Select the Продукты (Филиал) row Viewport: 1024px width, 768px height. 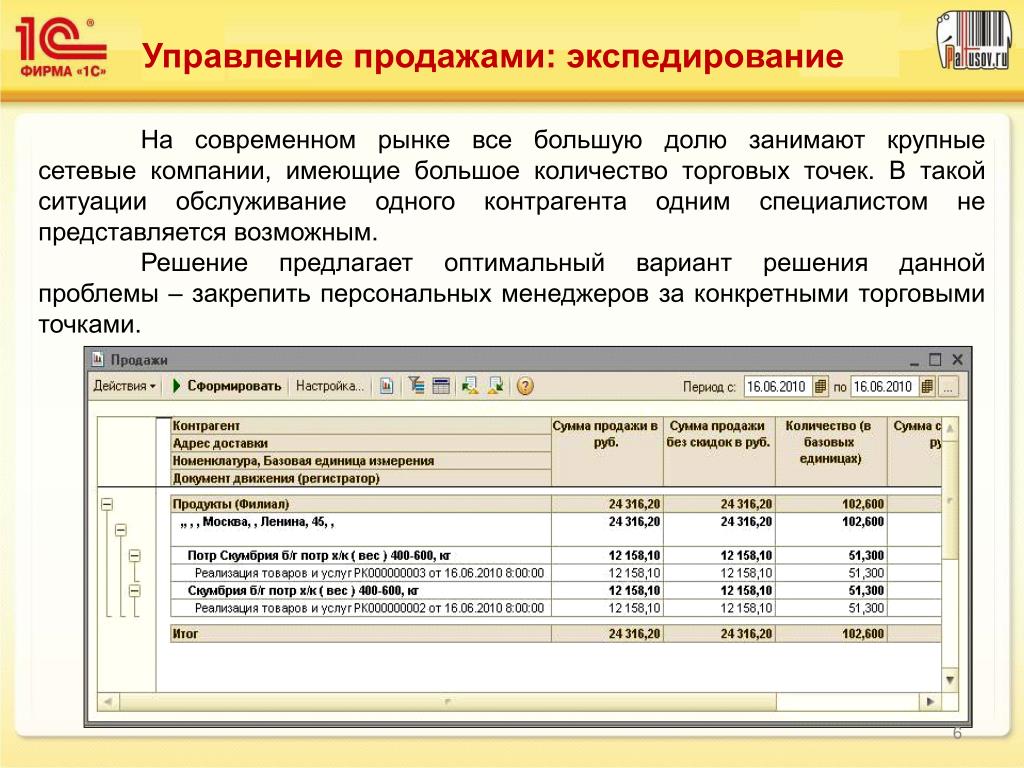tap(555, 504)
